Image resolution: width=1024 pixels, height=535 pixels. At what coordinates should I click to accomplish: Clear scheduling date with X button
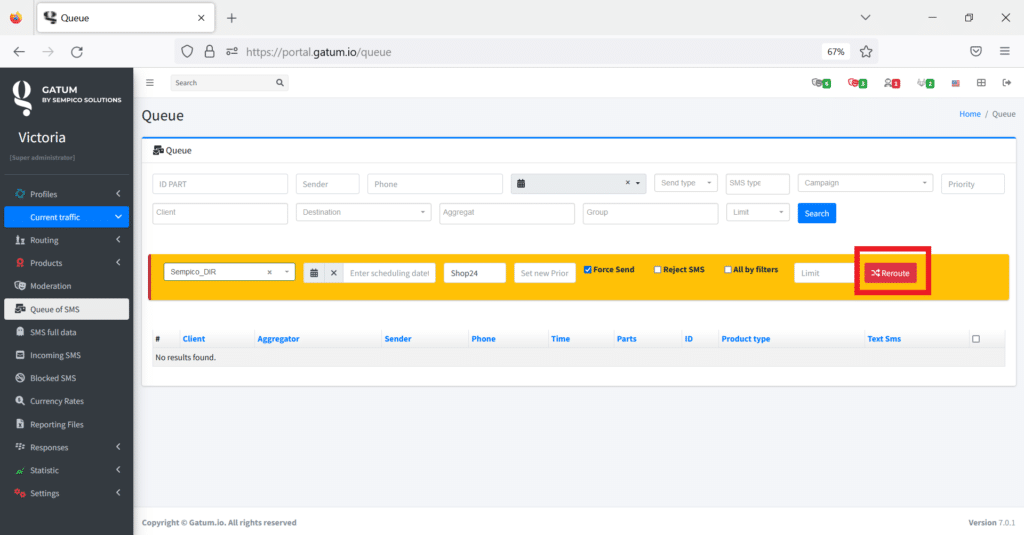tap(334, 273)
